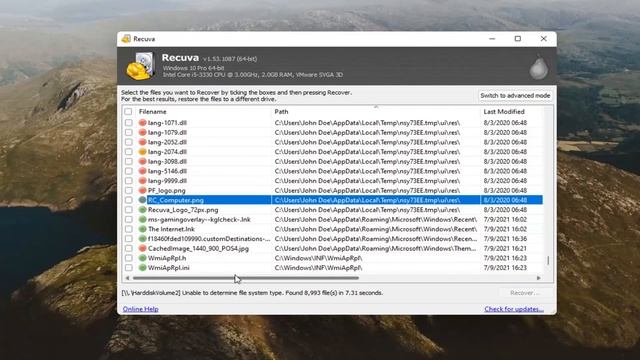Click red status dot for CachedImage_1440_900_POS4.jpg

(x=142, y=248)
